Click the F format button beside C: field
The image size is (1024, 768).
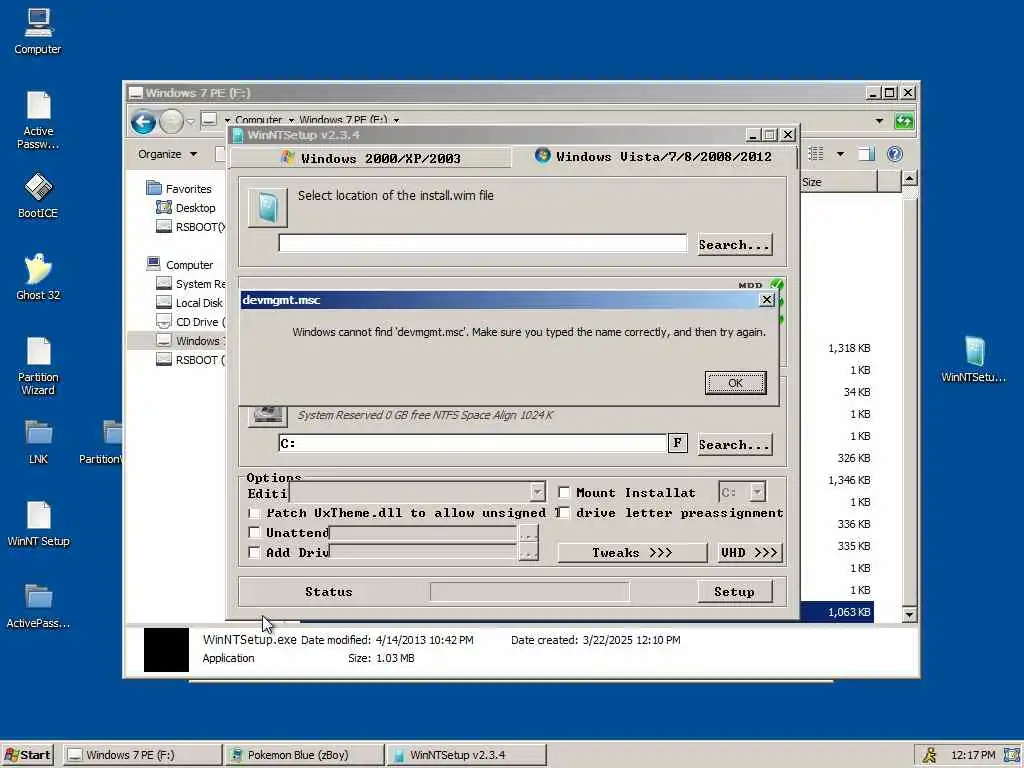pyautogui.click(x=677, y=443)
